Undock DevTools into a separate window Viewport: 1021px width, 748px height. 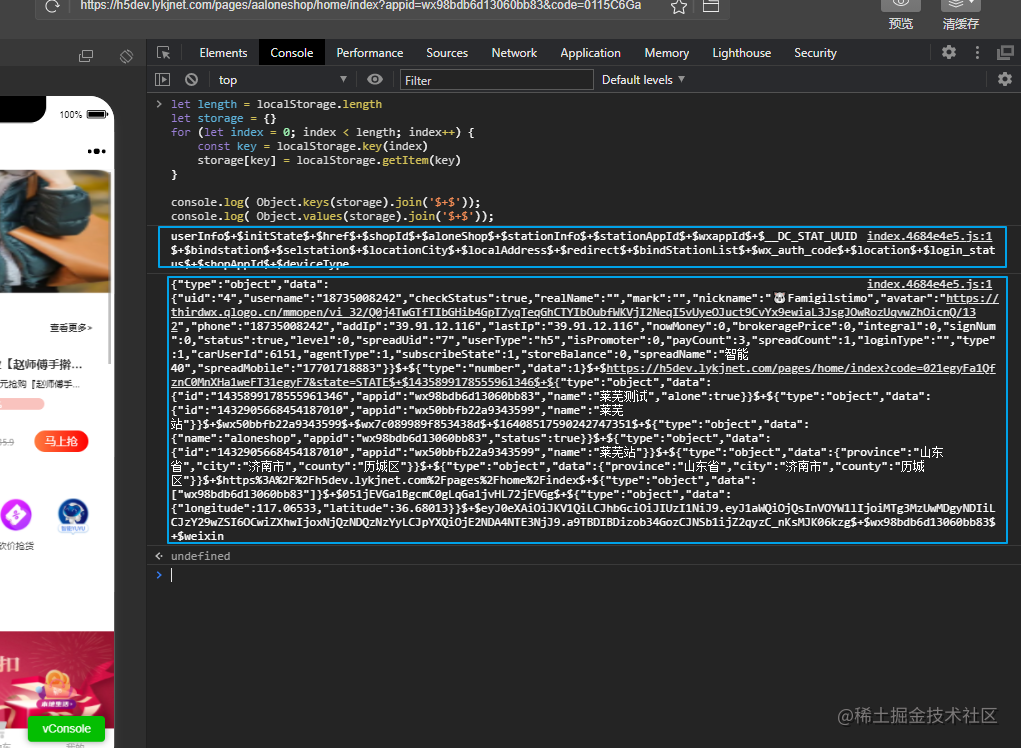1005,52
